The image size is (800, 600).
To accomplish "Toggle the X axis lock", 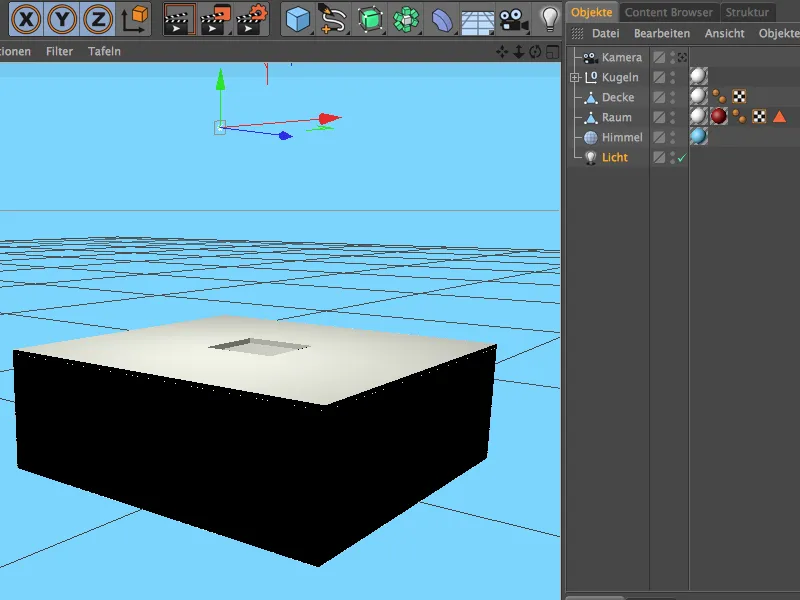I will point(26,19).
